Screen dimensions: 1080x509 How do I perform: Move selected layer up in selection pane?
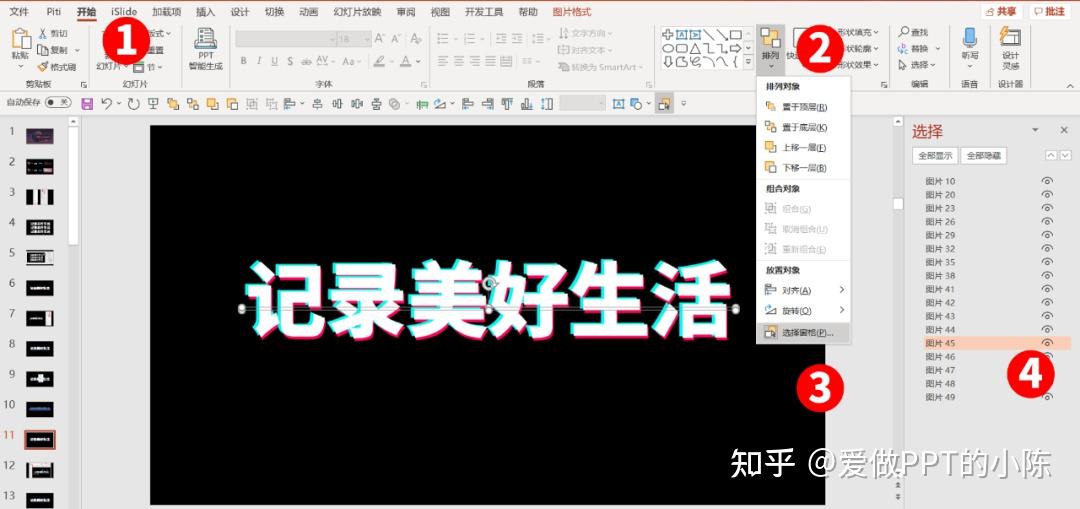pos(1051,156)
